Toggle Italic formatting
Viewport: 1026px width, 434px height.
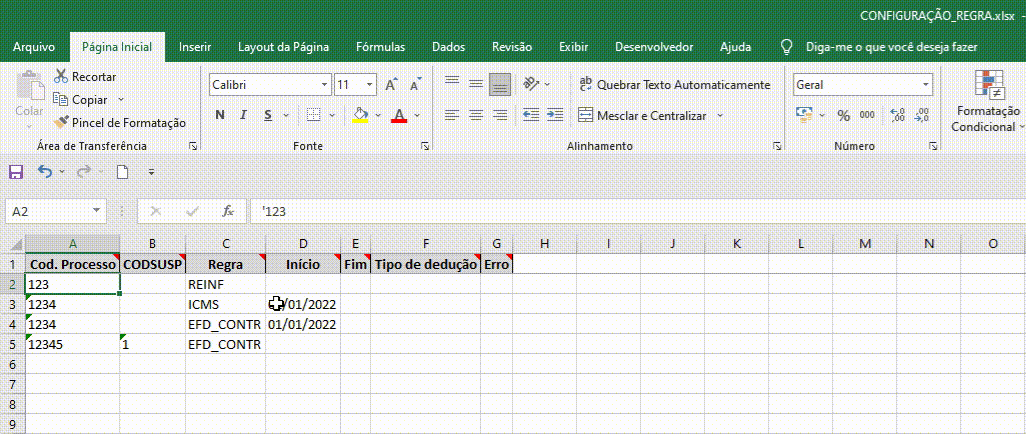(244, 115)
